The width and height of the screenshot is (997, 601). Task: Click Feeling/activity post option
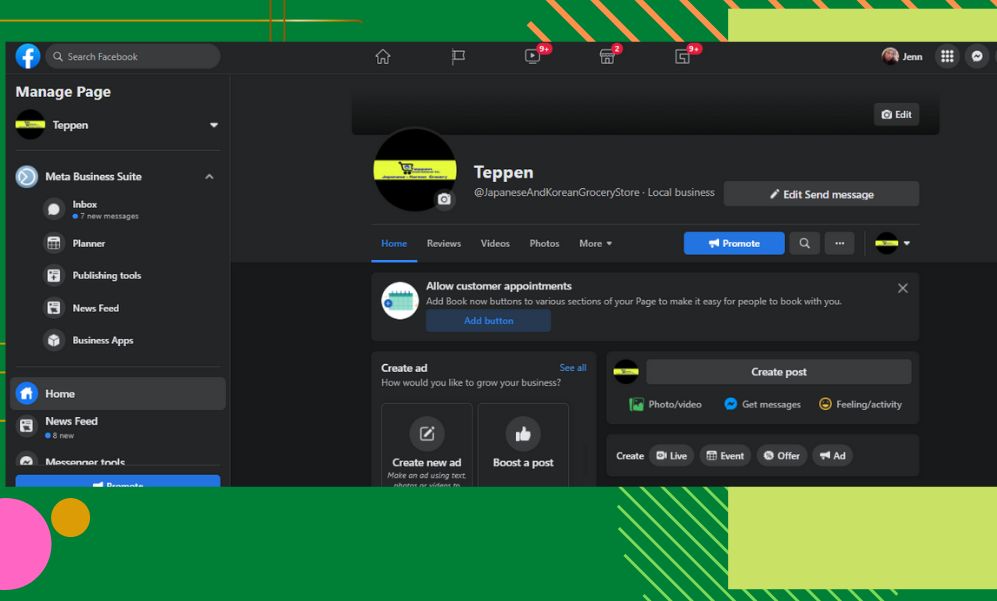point(860,404)
